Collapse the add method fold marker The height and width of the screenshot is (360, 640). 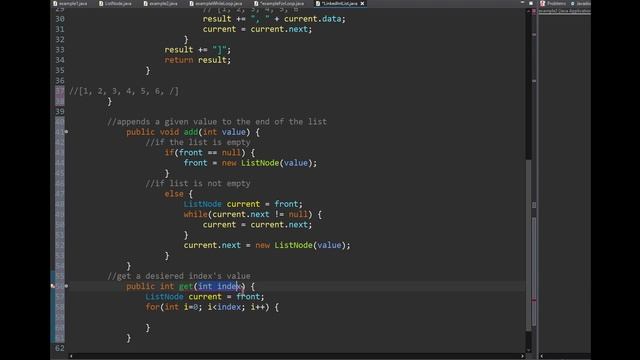pyautogui.click(x=66, y=132)
